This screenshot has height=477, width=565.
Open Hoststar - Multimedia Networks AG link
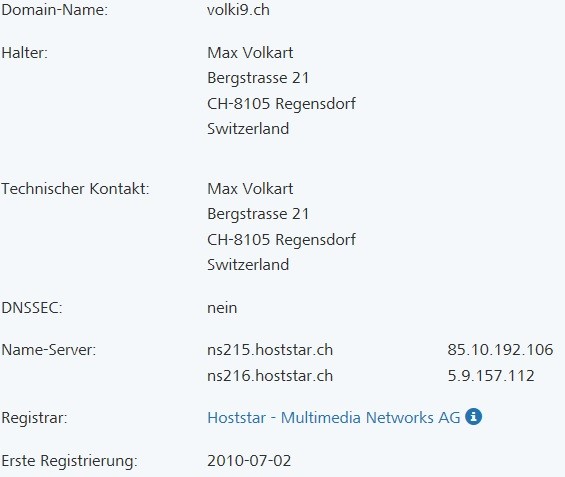pos(334,418)
